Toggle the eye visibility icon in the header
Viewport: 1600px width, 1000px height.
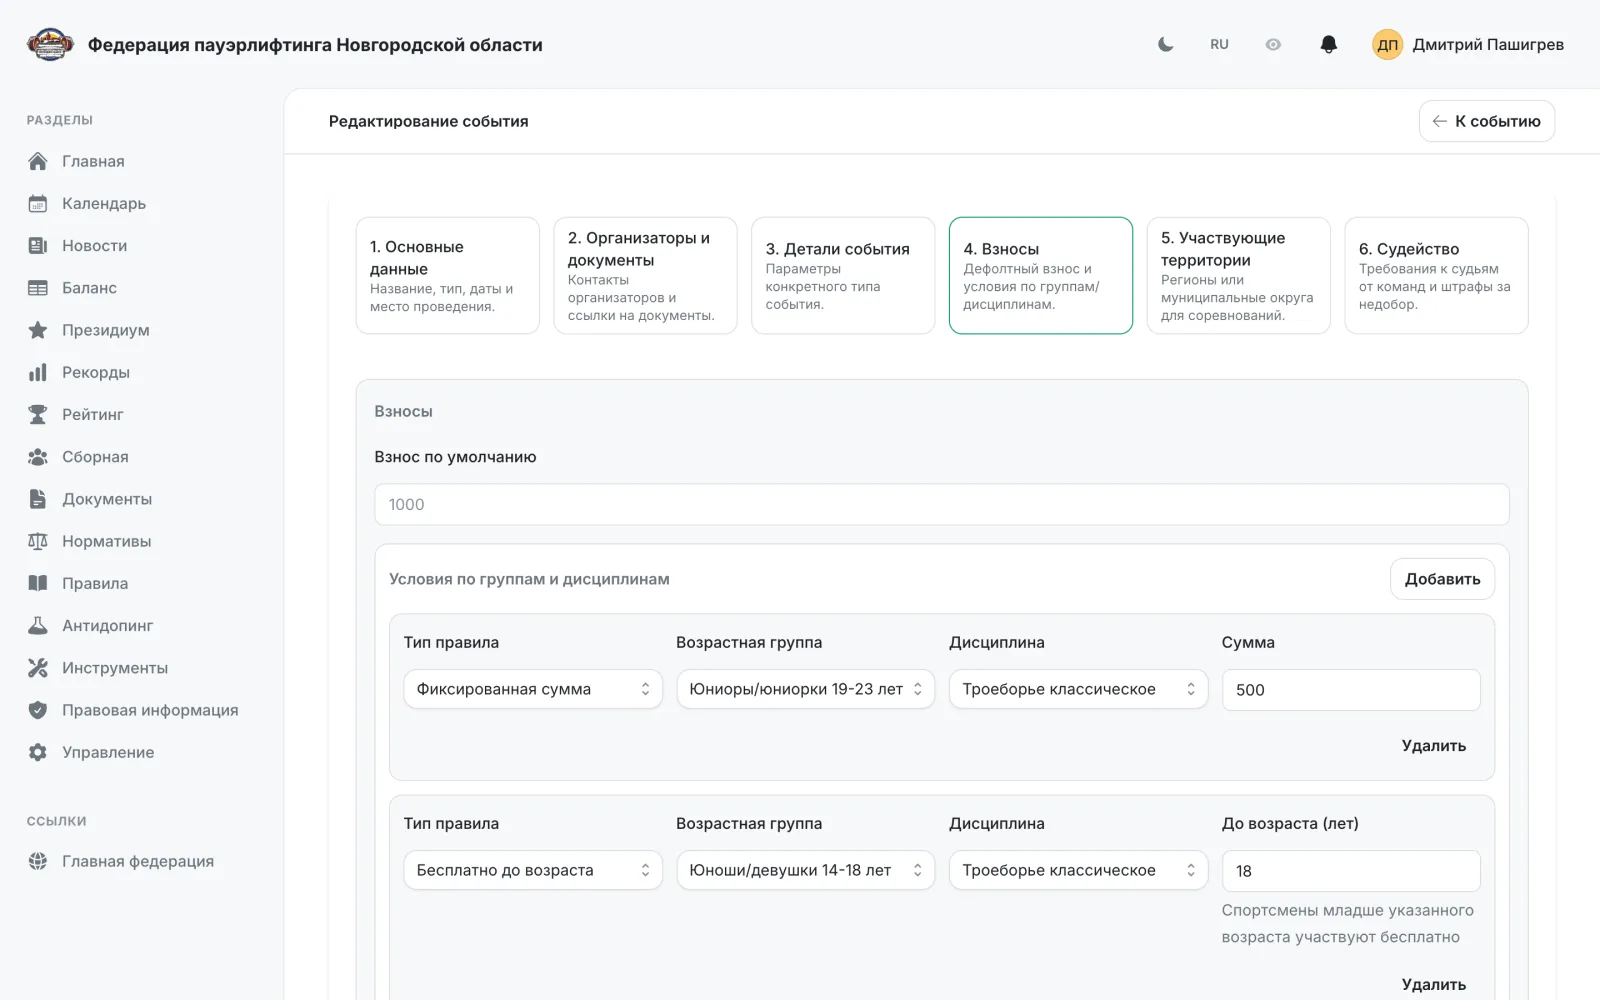1273,44
